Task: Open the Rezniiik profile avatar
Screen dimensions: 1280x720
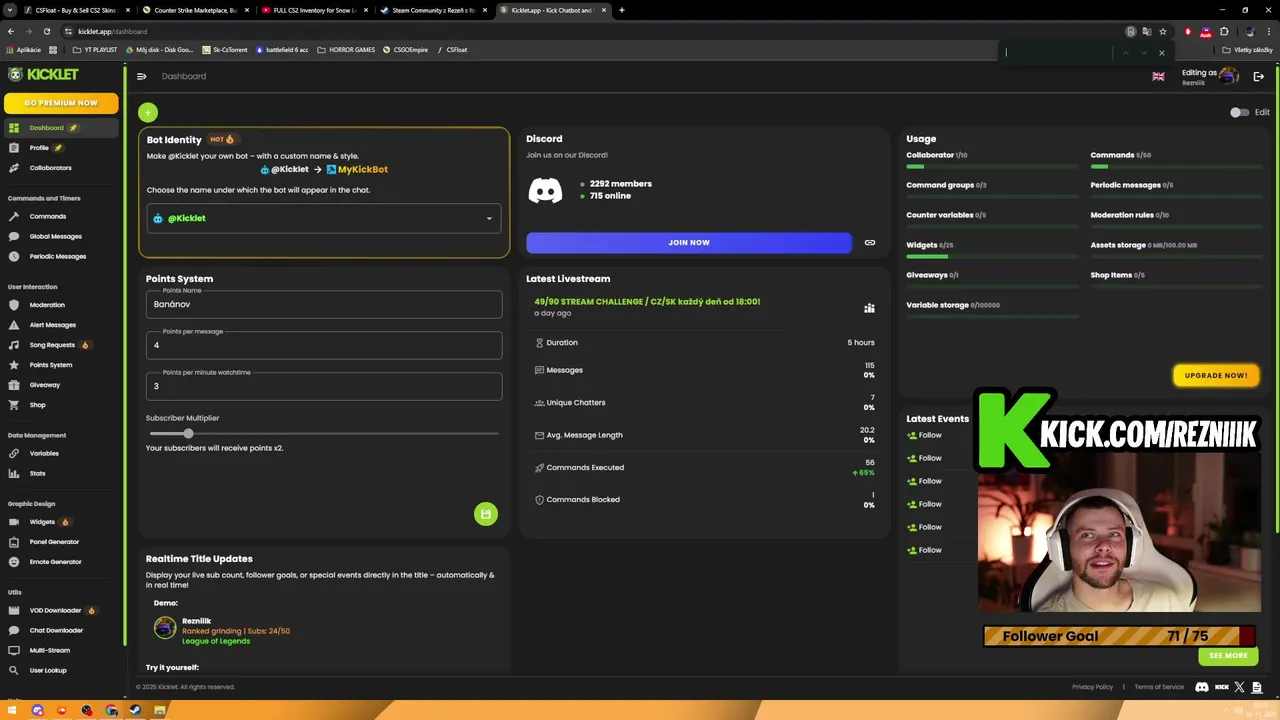Action: 1229,76
